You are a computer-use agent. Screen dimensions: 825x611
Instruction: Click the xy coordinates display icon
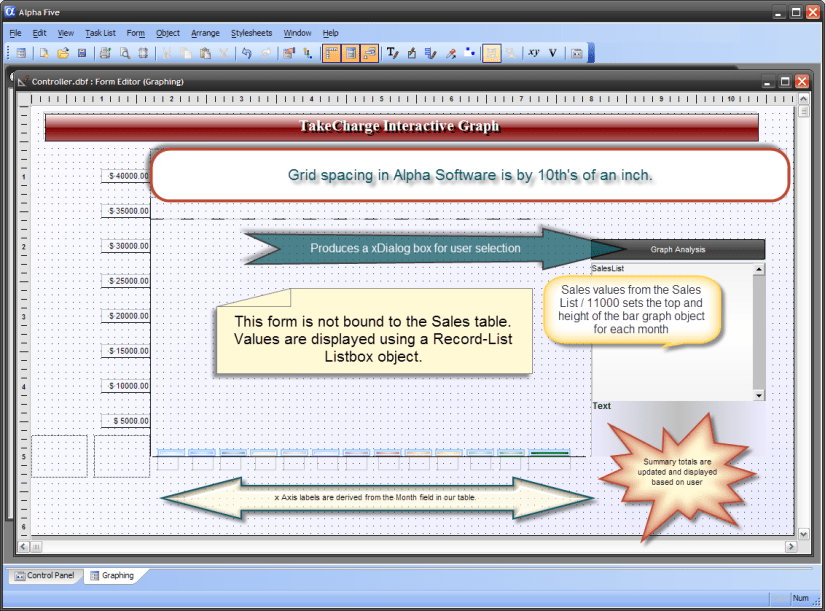pos(533,53)
